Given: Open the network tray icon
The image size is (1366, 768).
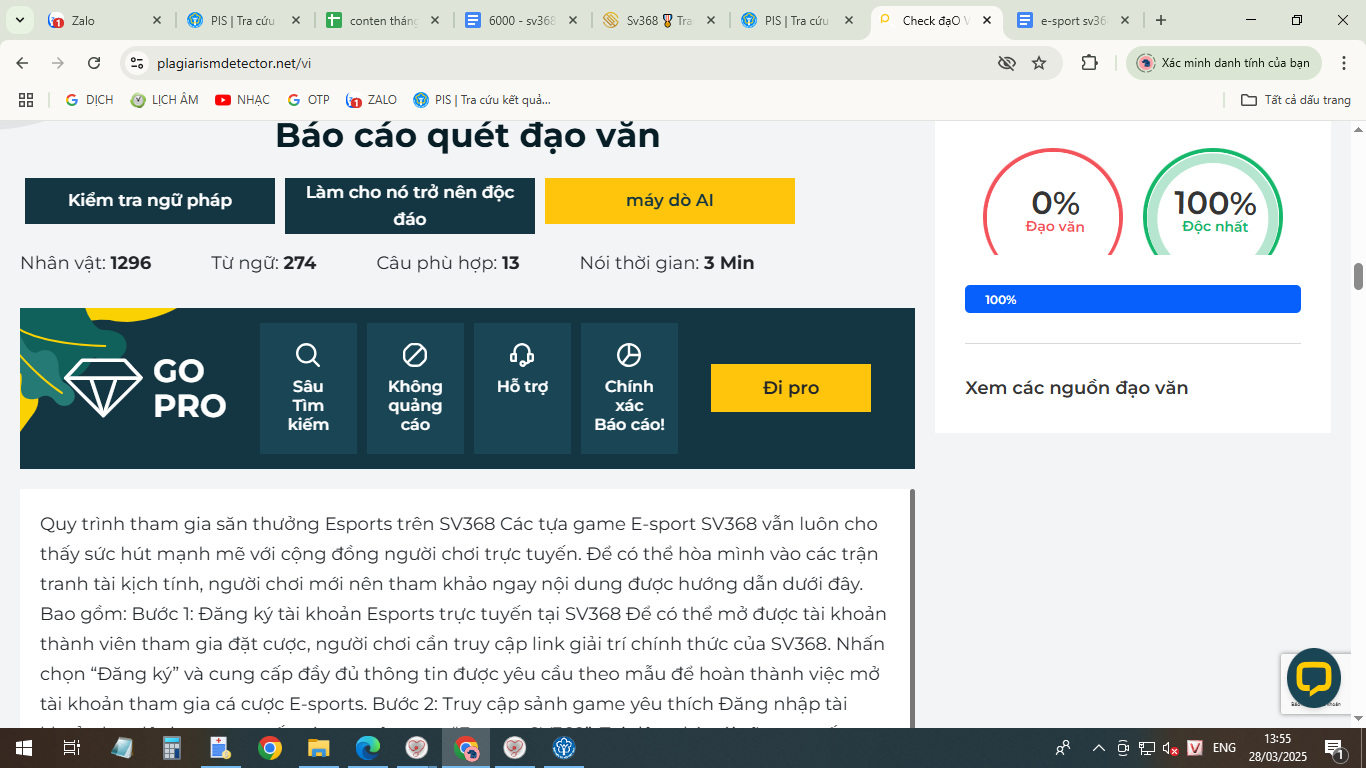Looking at the screenshot, I should [x=1146, y=748].
